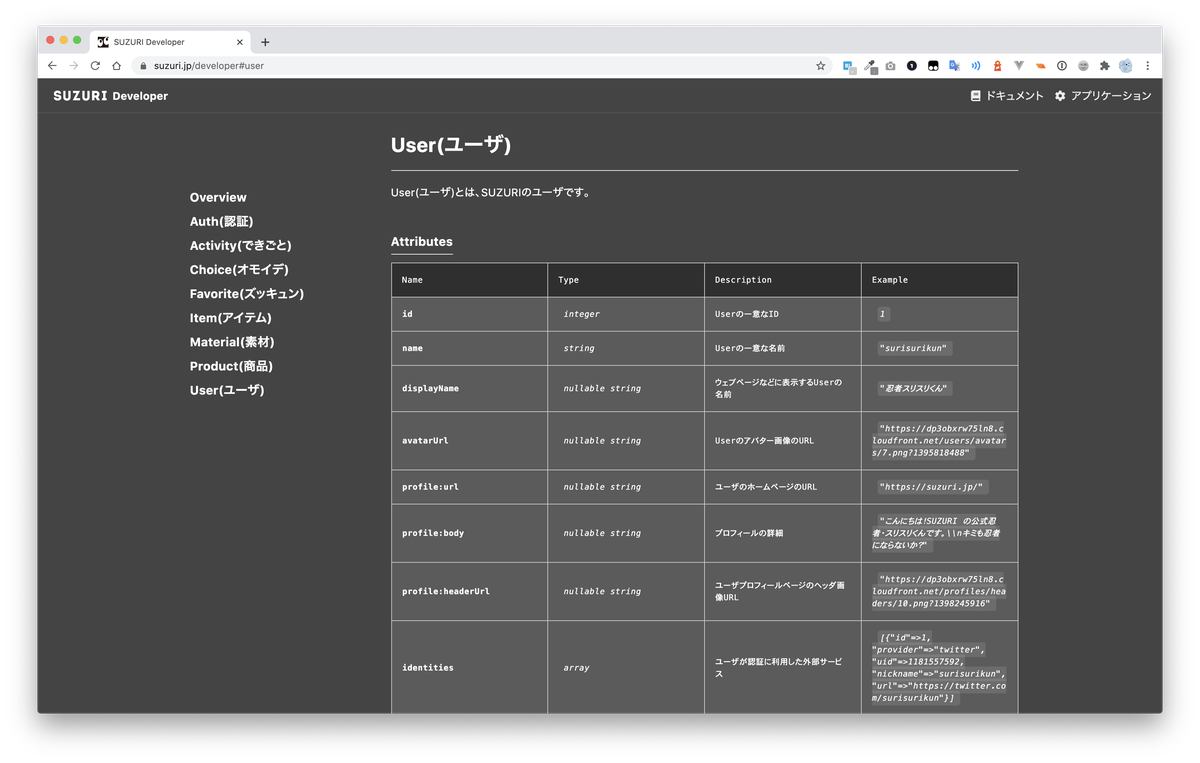Open the Google Translate extension icon
1200x763 pixels.
(953, 65)
